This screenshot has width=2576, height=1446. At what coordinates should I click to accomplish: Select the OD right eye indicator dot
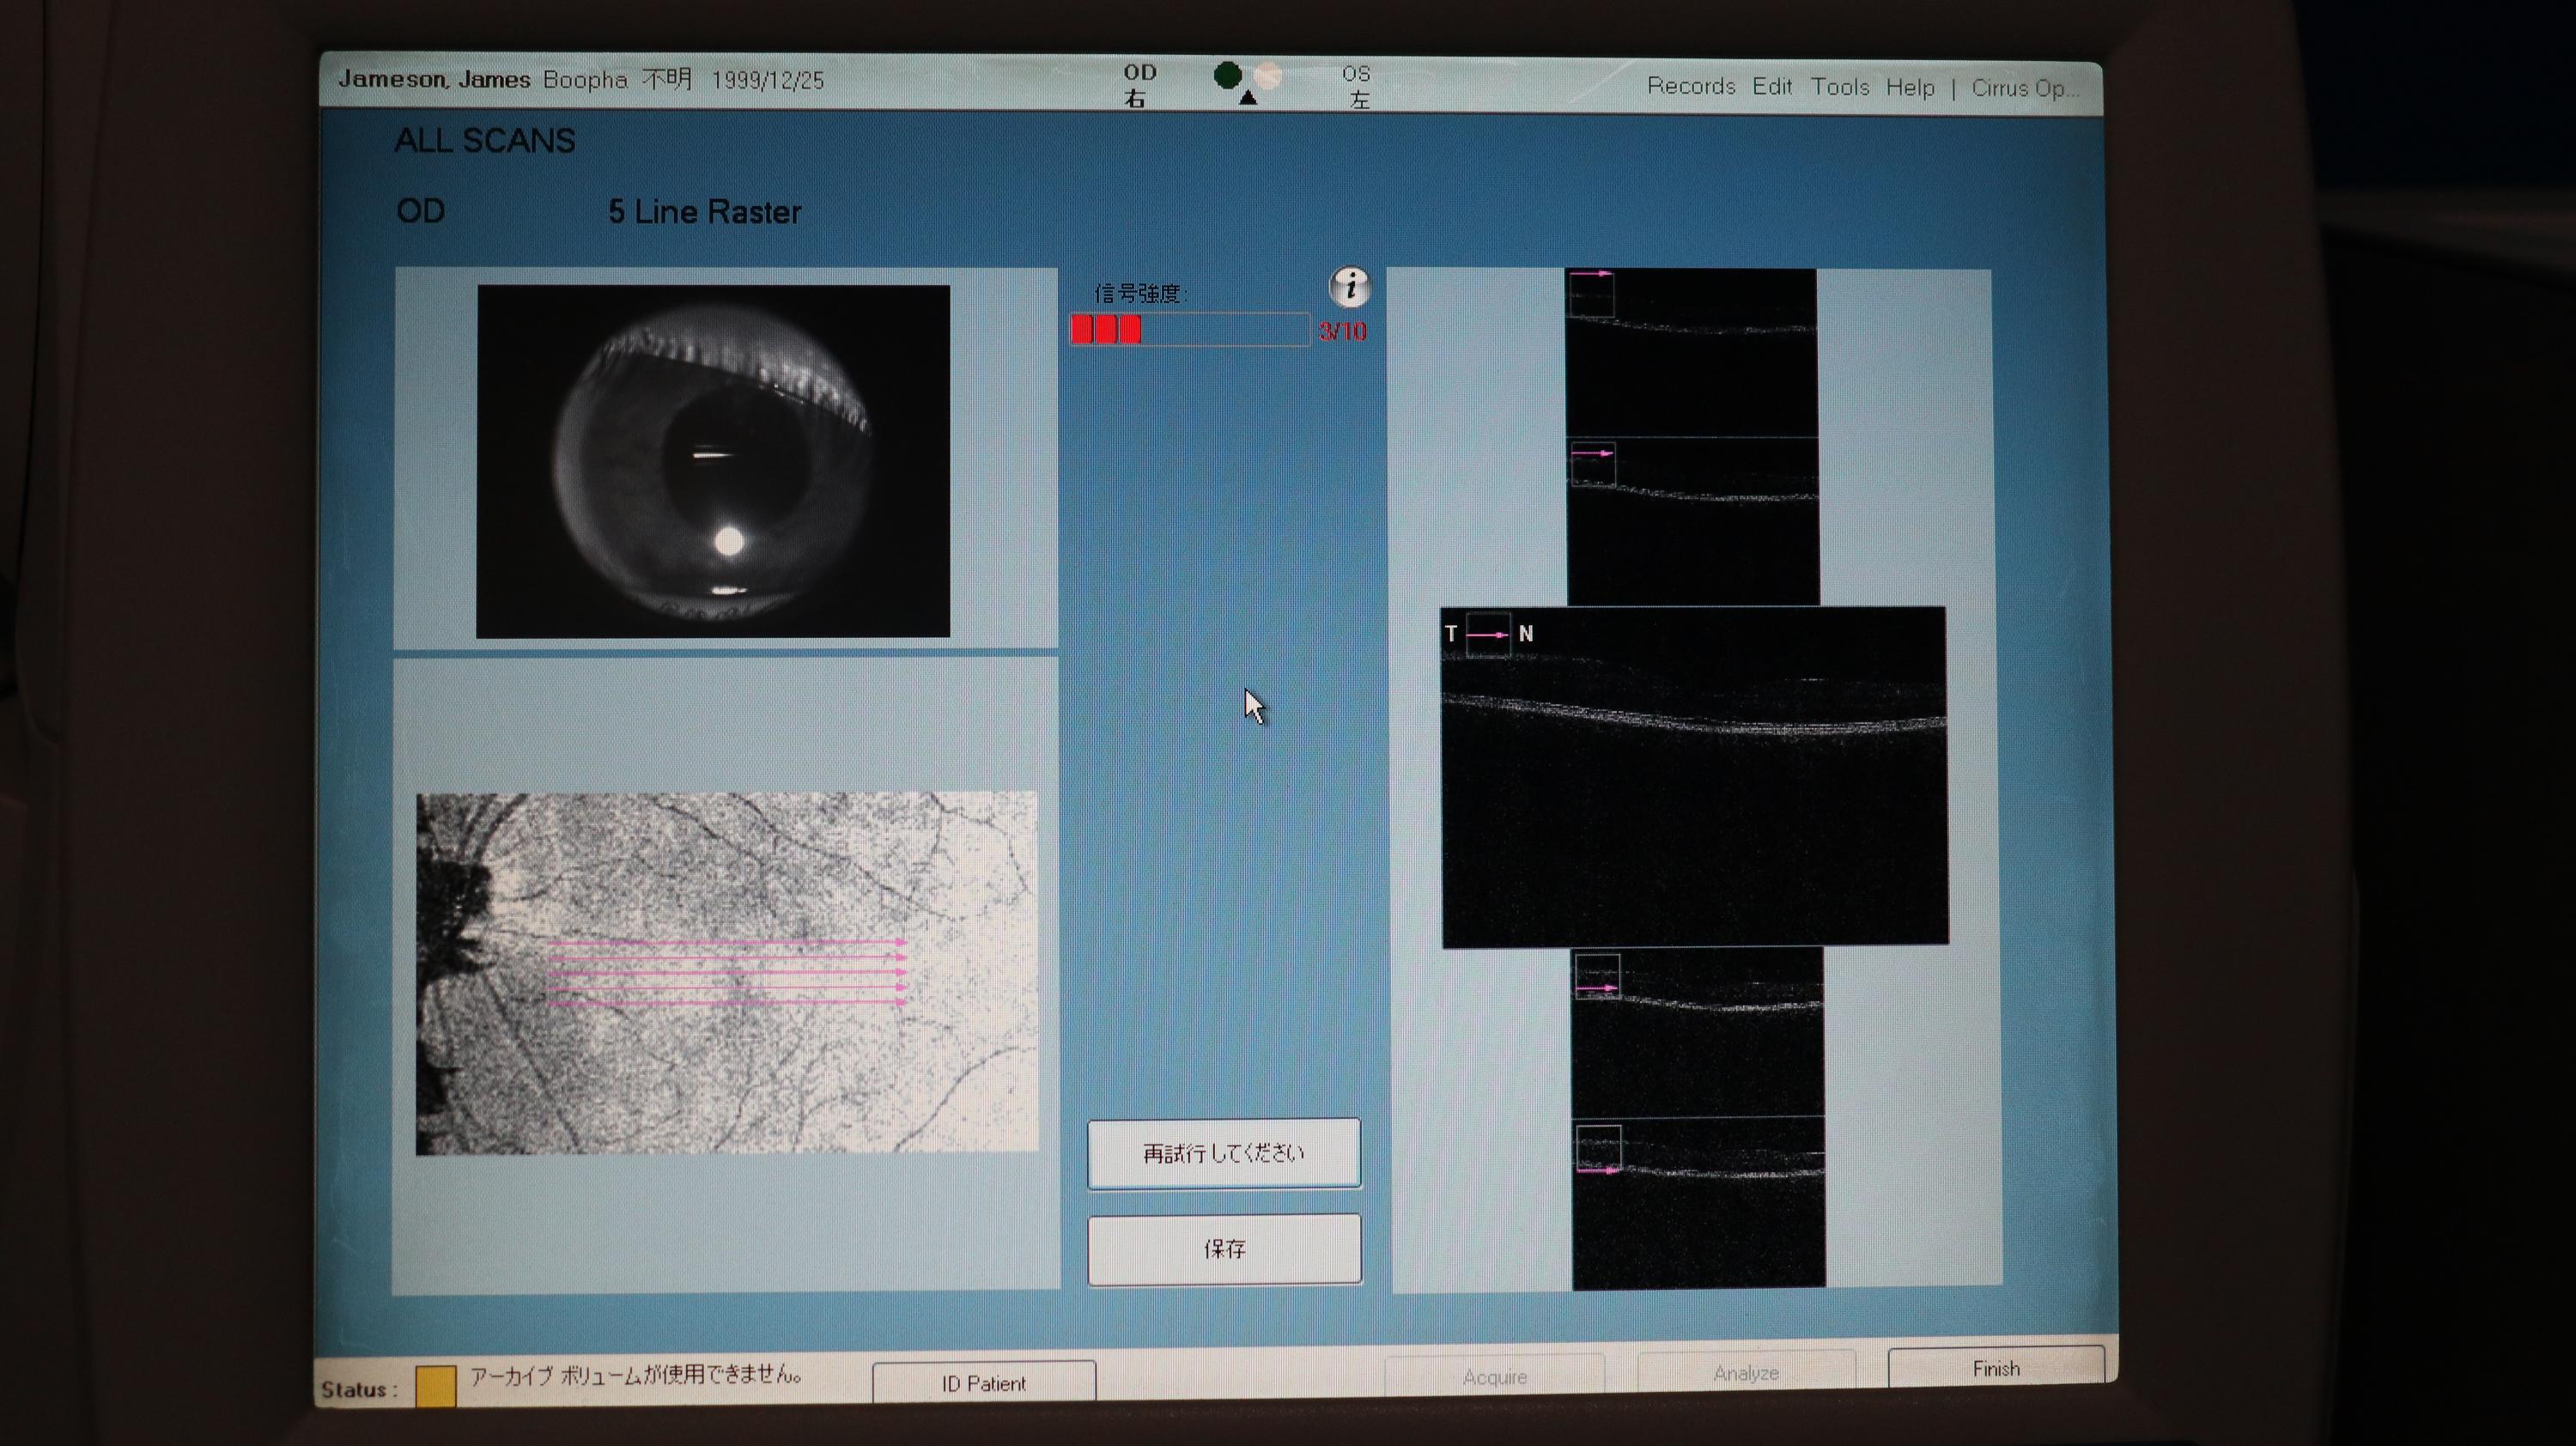(x=1227, y=75)
